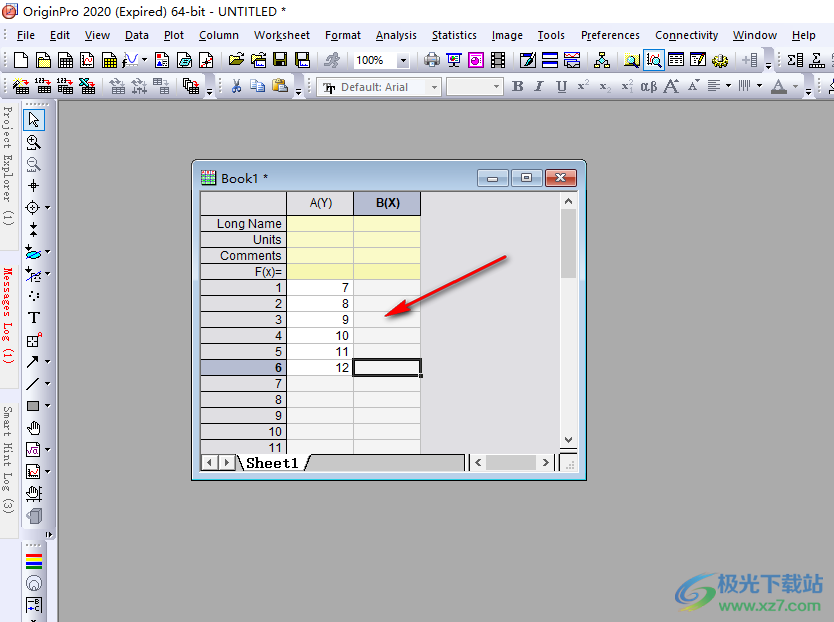This screenshot has width=834, height=622.
Task: Select the Pointer tool
Action: click(34, 120)
